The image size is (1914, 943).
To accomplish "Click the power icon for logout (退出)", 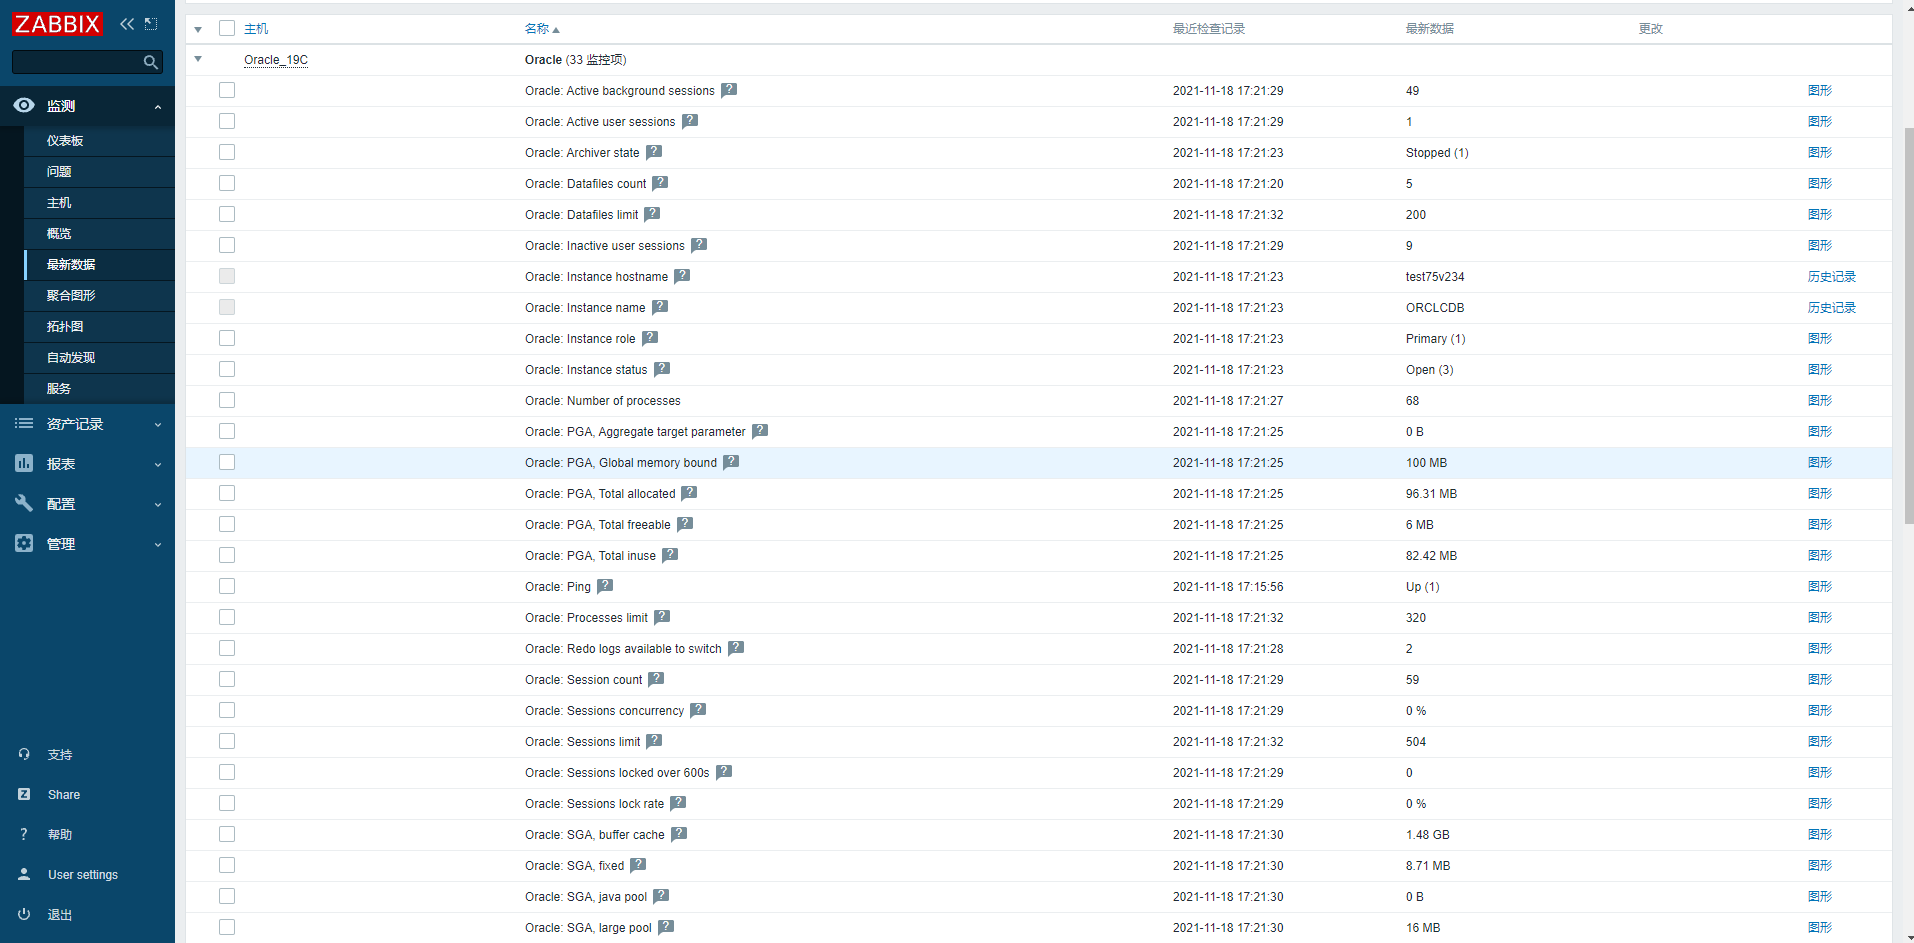I will 24,914.
